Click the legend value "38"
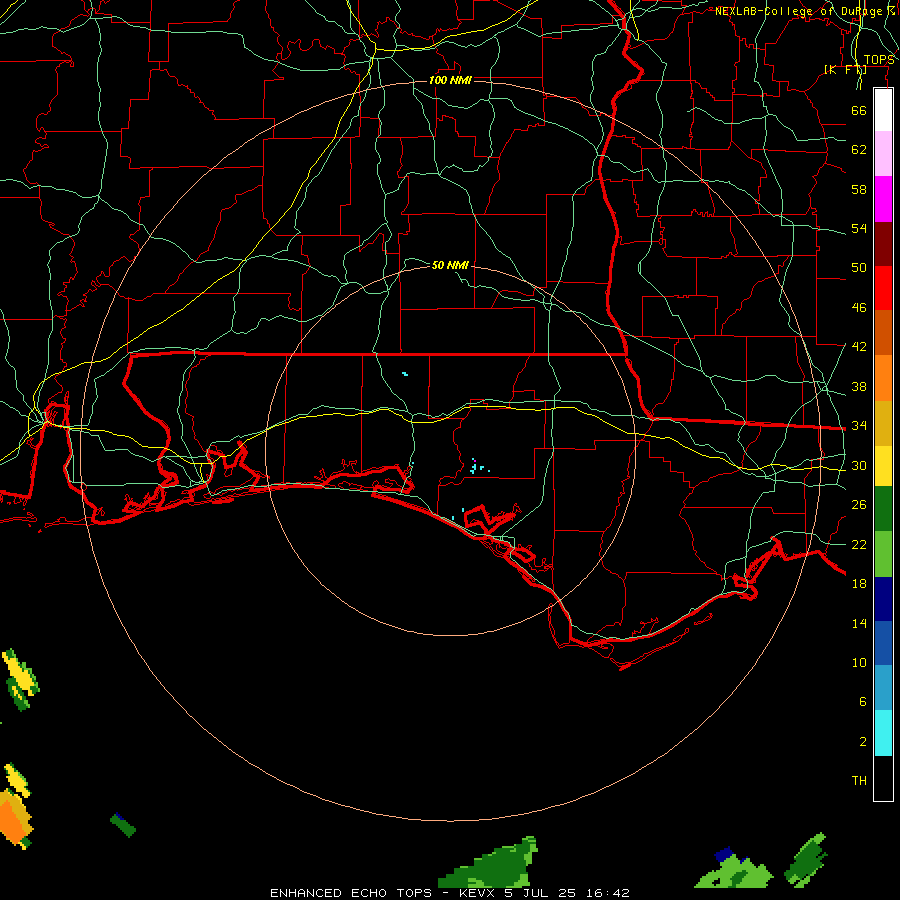900x900 pixels. pos(859,386)
